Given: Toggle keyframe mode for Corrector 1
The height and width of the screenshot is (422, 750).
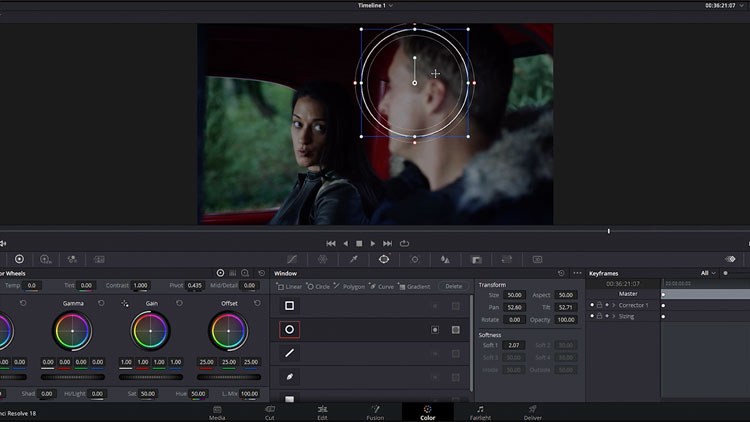Looking at the screenshot, I should pos(607,305).
